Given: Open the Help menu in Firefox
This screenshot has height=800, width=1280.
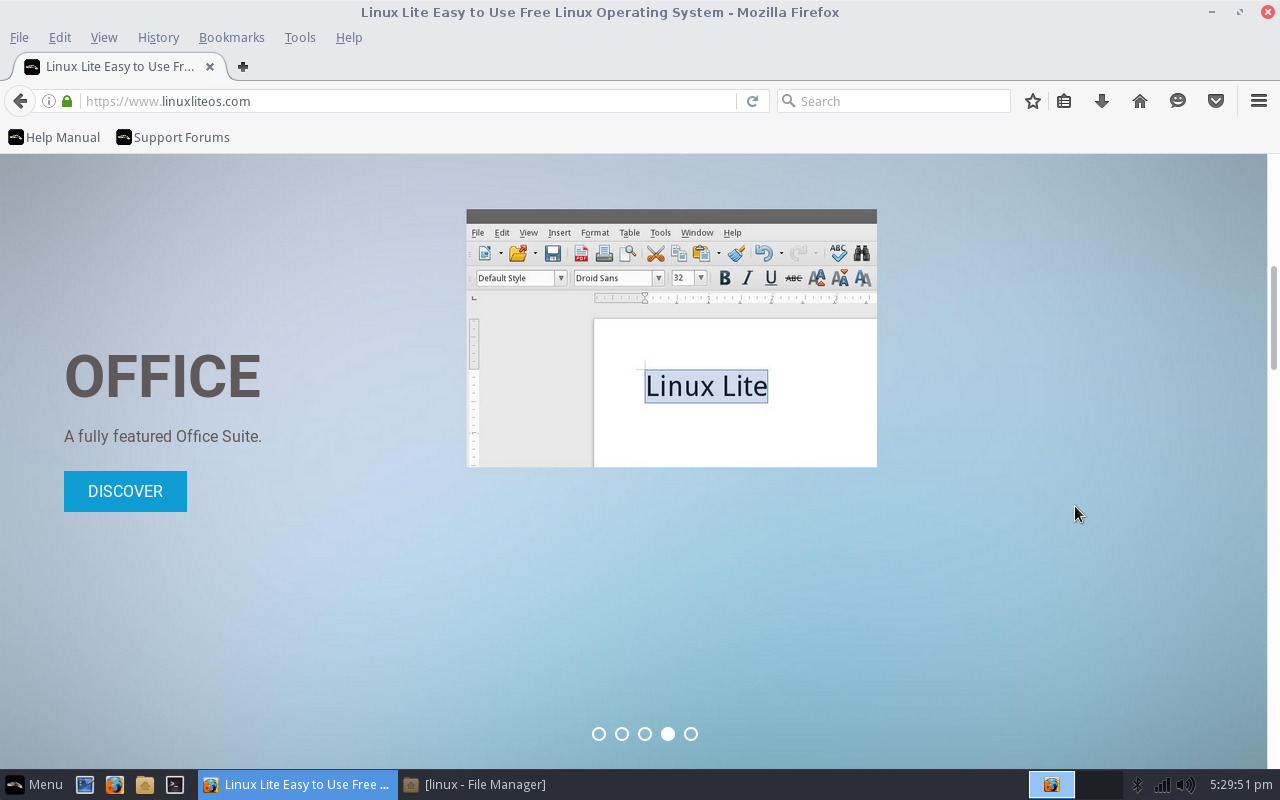Looking at the screenshot, I should (349, 37).
